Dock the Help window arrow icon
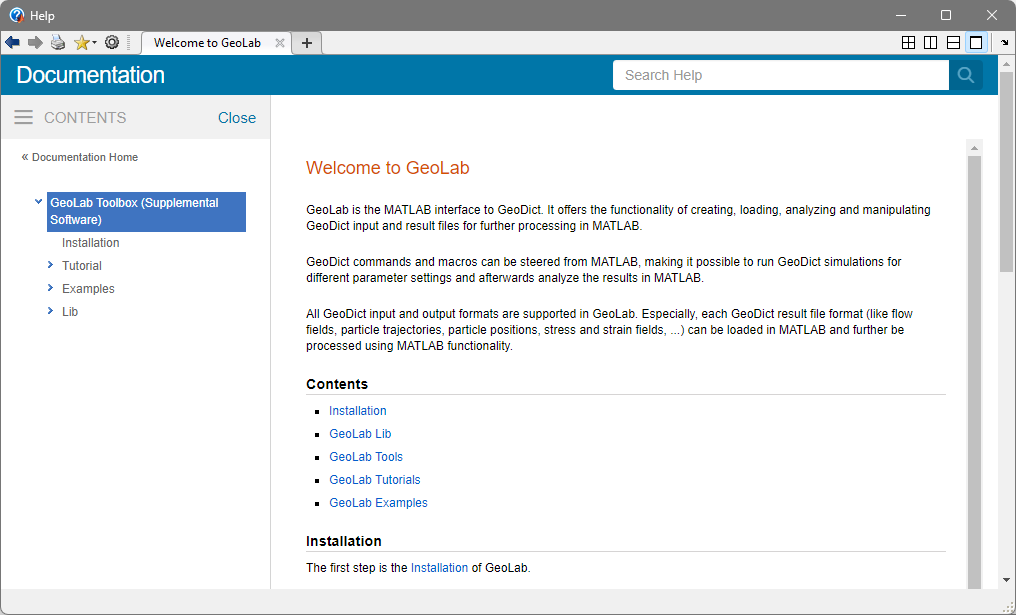The width and height of the screenshot is (1016, 615). point(1004,43)
